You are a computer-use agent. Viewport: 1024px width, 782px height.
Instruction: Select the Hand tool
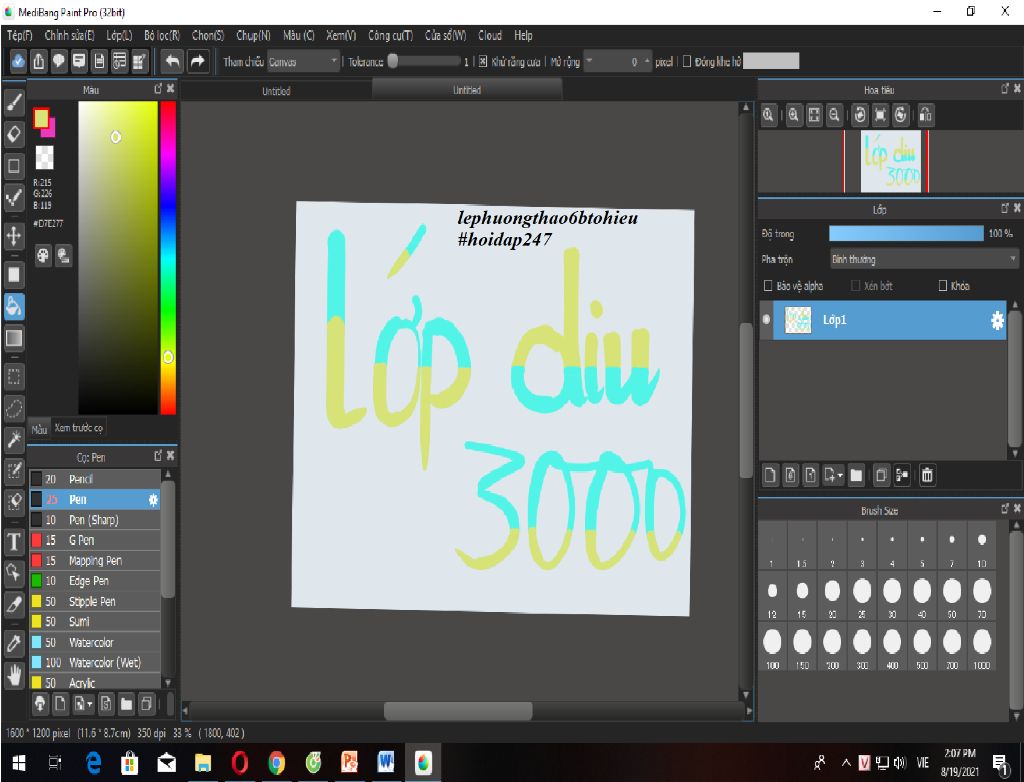[x=14, y=675]
